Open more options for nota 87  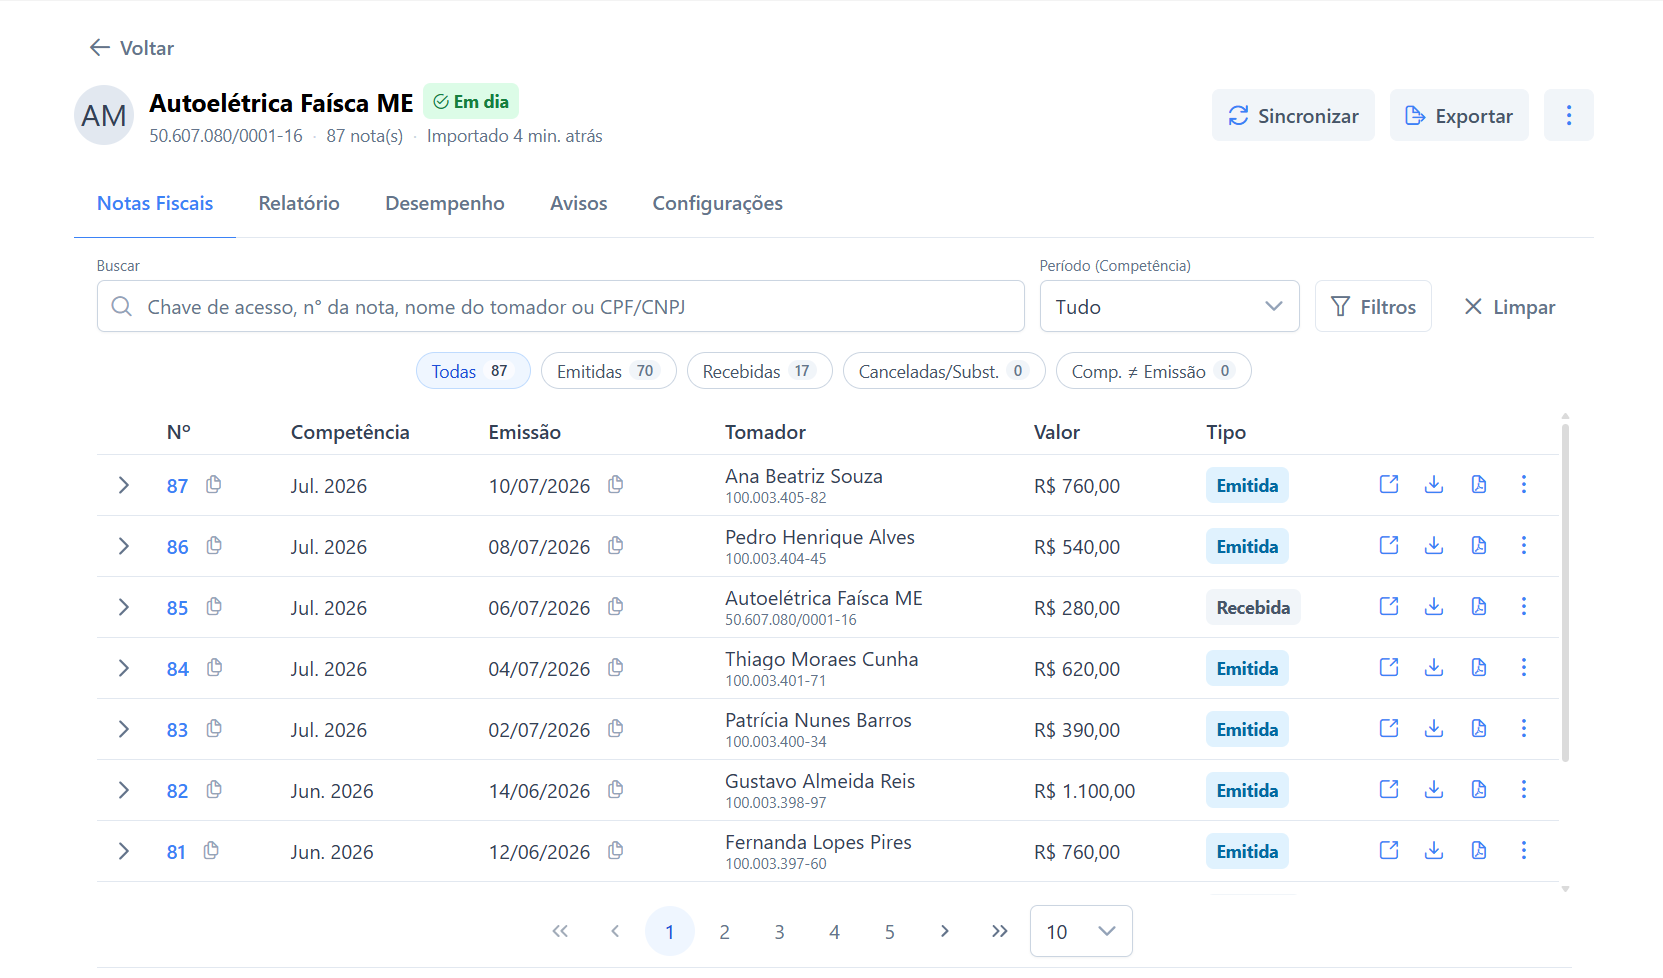[1524, 485]
